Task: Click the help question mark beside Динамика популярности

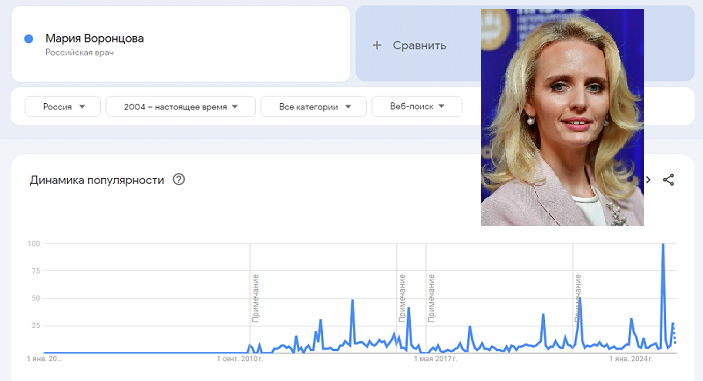Action: point(179,180)
